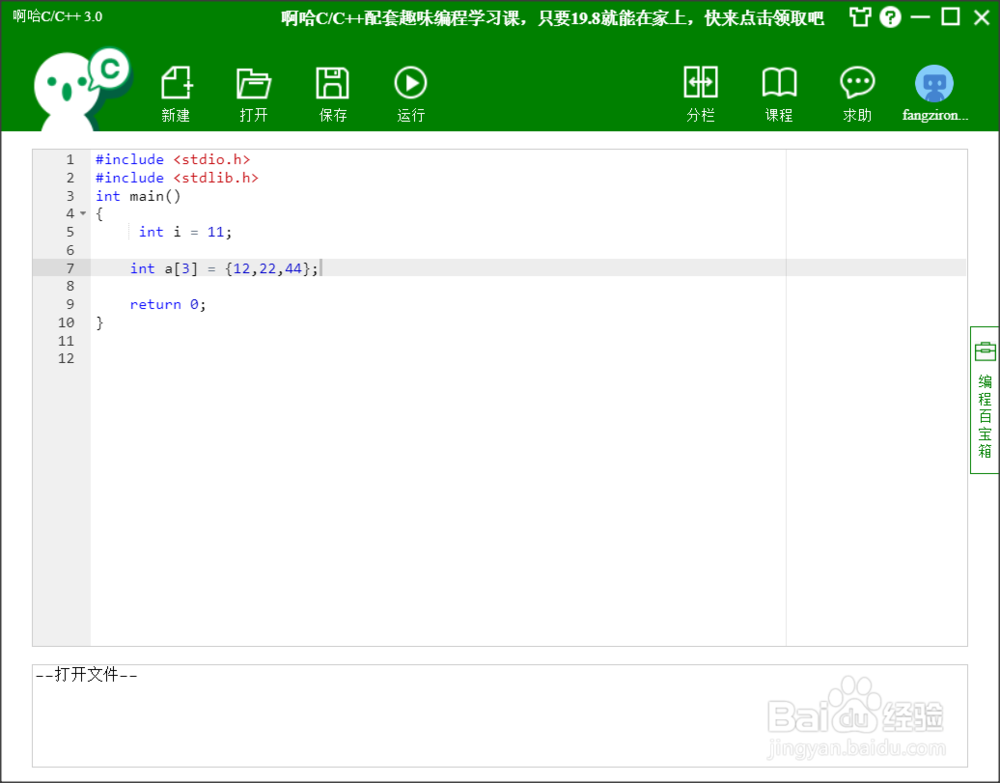The image size is (1000, 783).
Task: Click the code '#include <stdio.h>'
Action: (x=173, y=159)
